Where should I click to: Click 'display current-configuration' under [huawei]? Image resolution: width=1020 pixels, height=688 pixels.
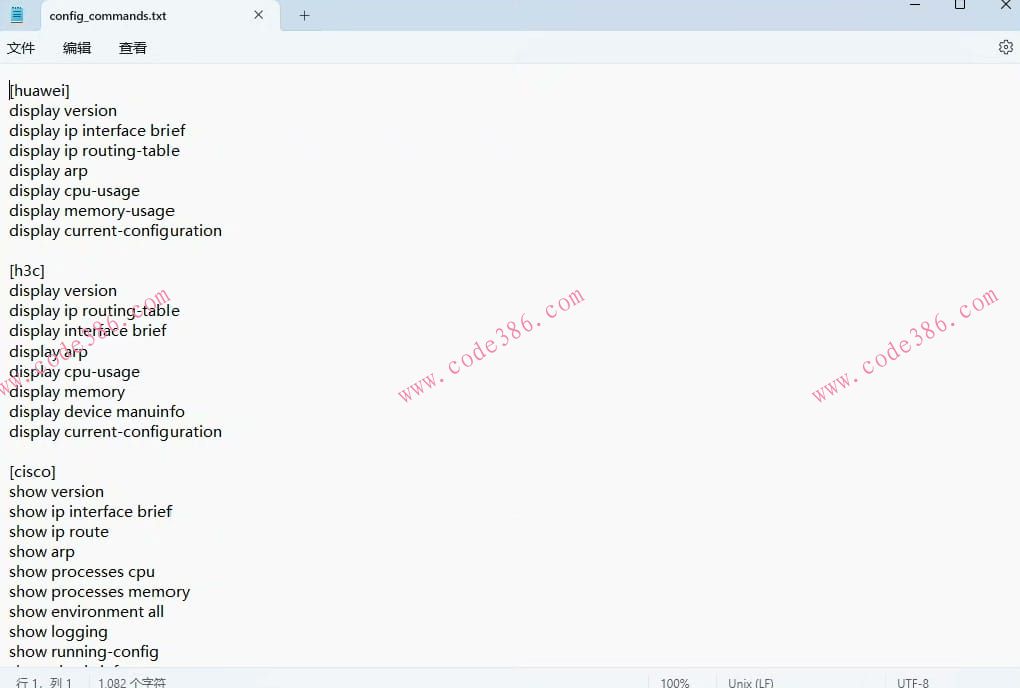point(115,231)
